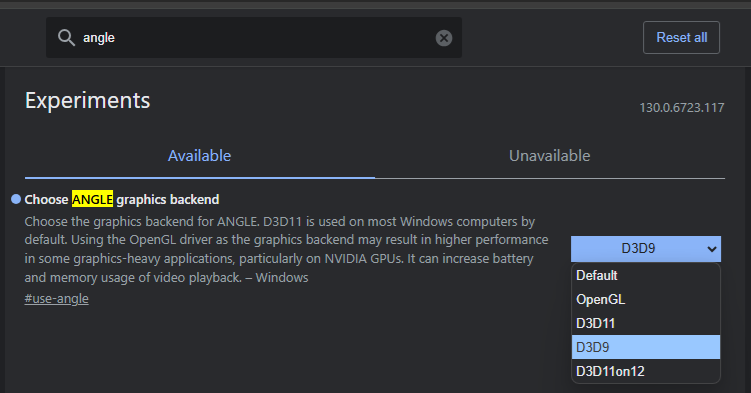Click the Reset all button

point(681,37)
